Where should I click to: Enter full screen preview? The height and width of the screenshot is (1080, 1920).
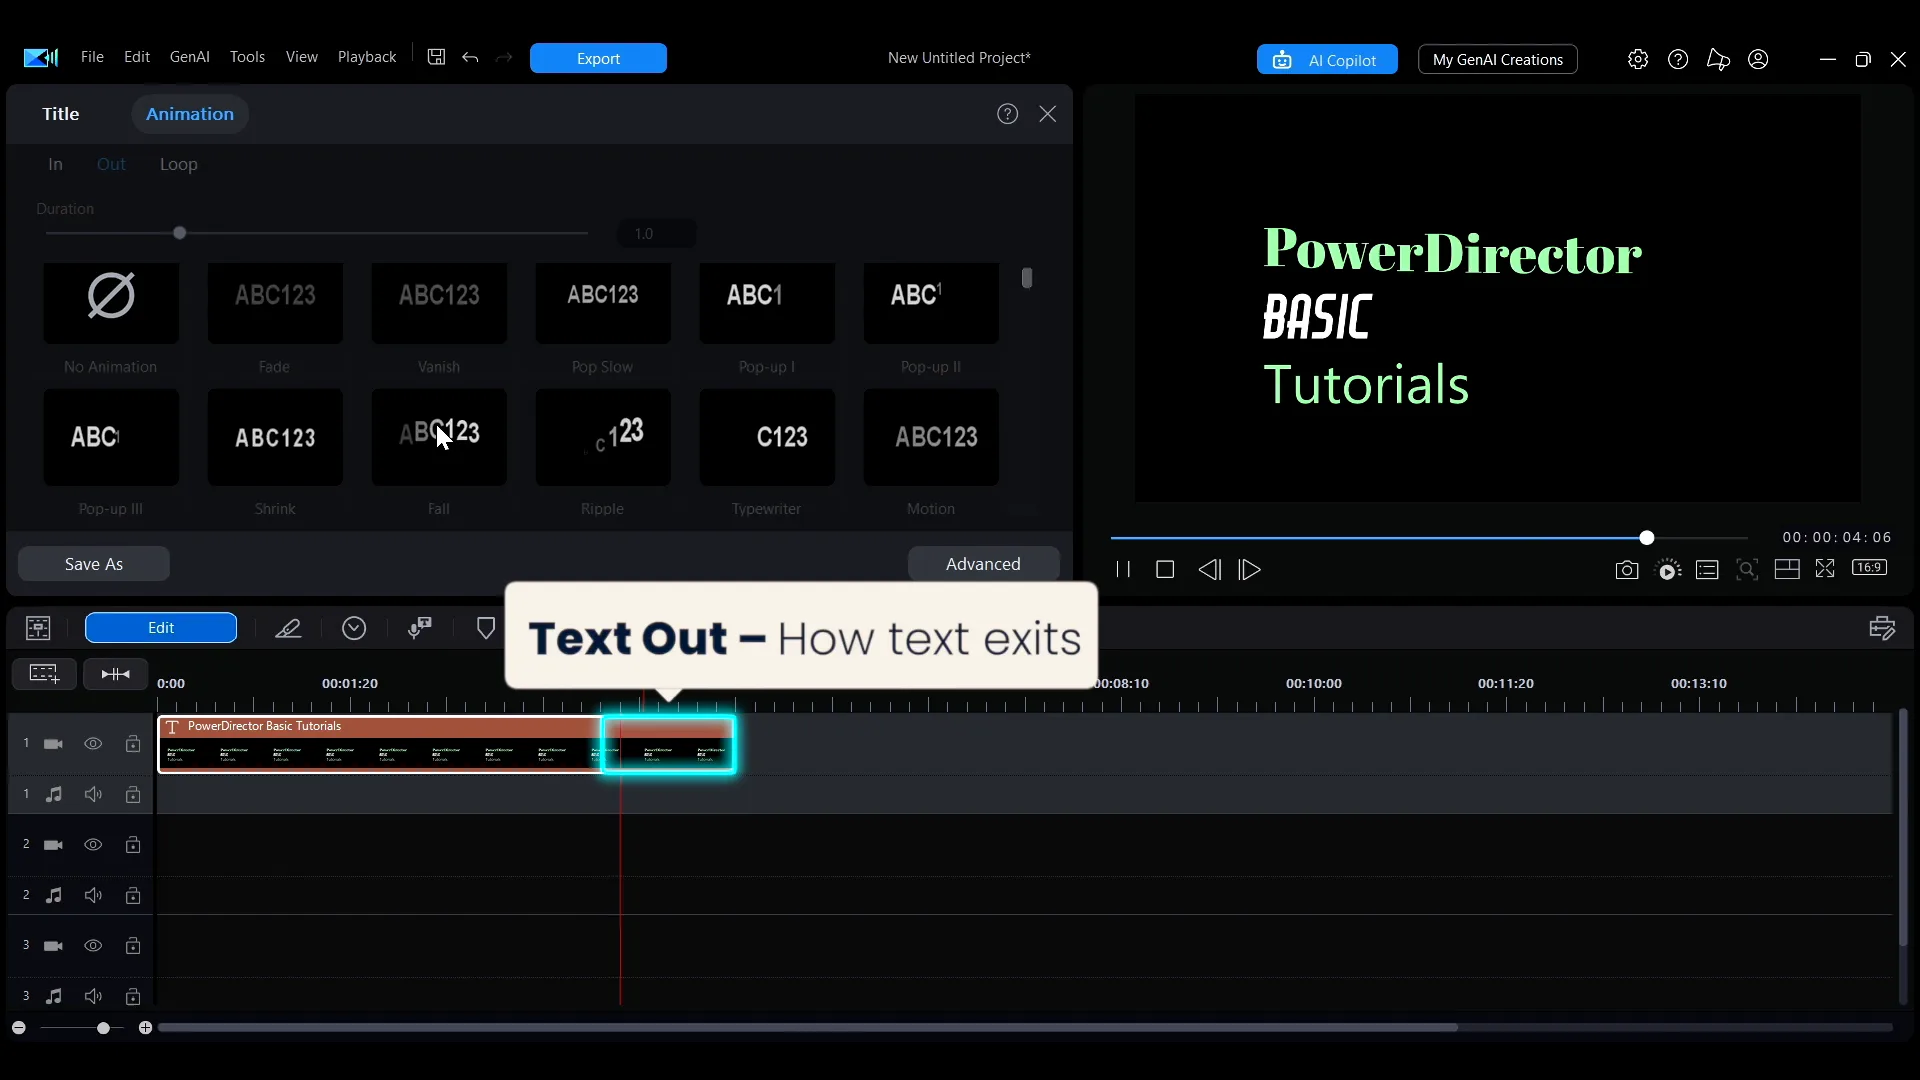[1825, 568]
